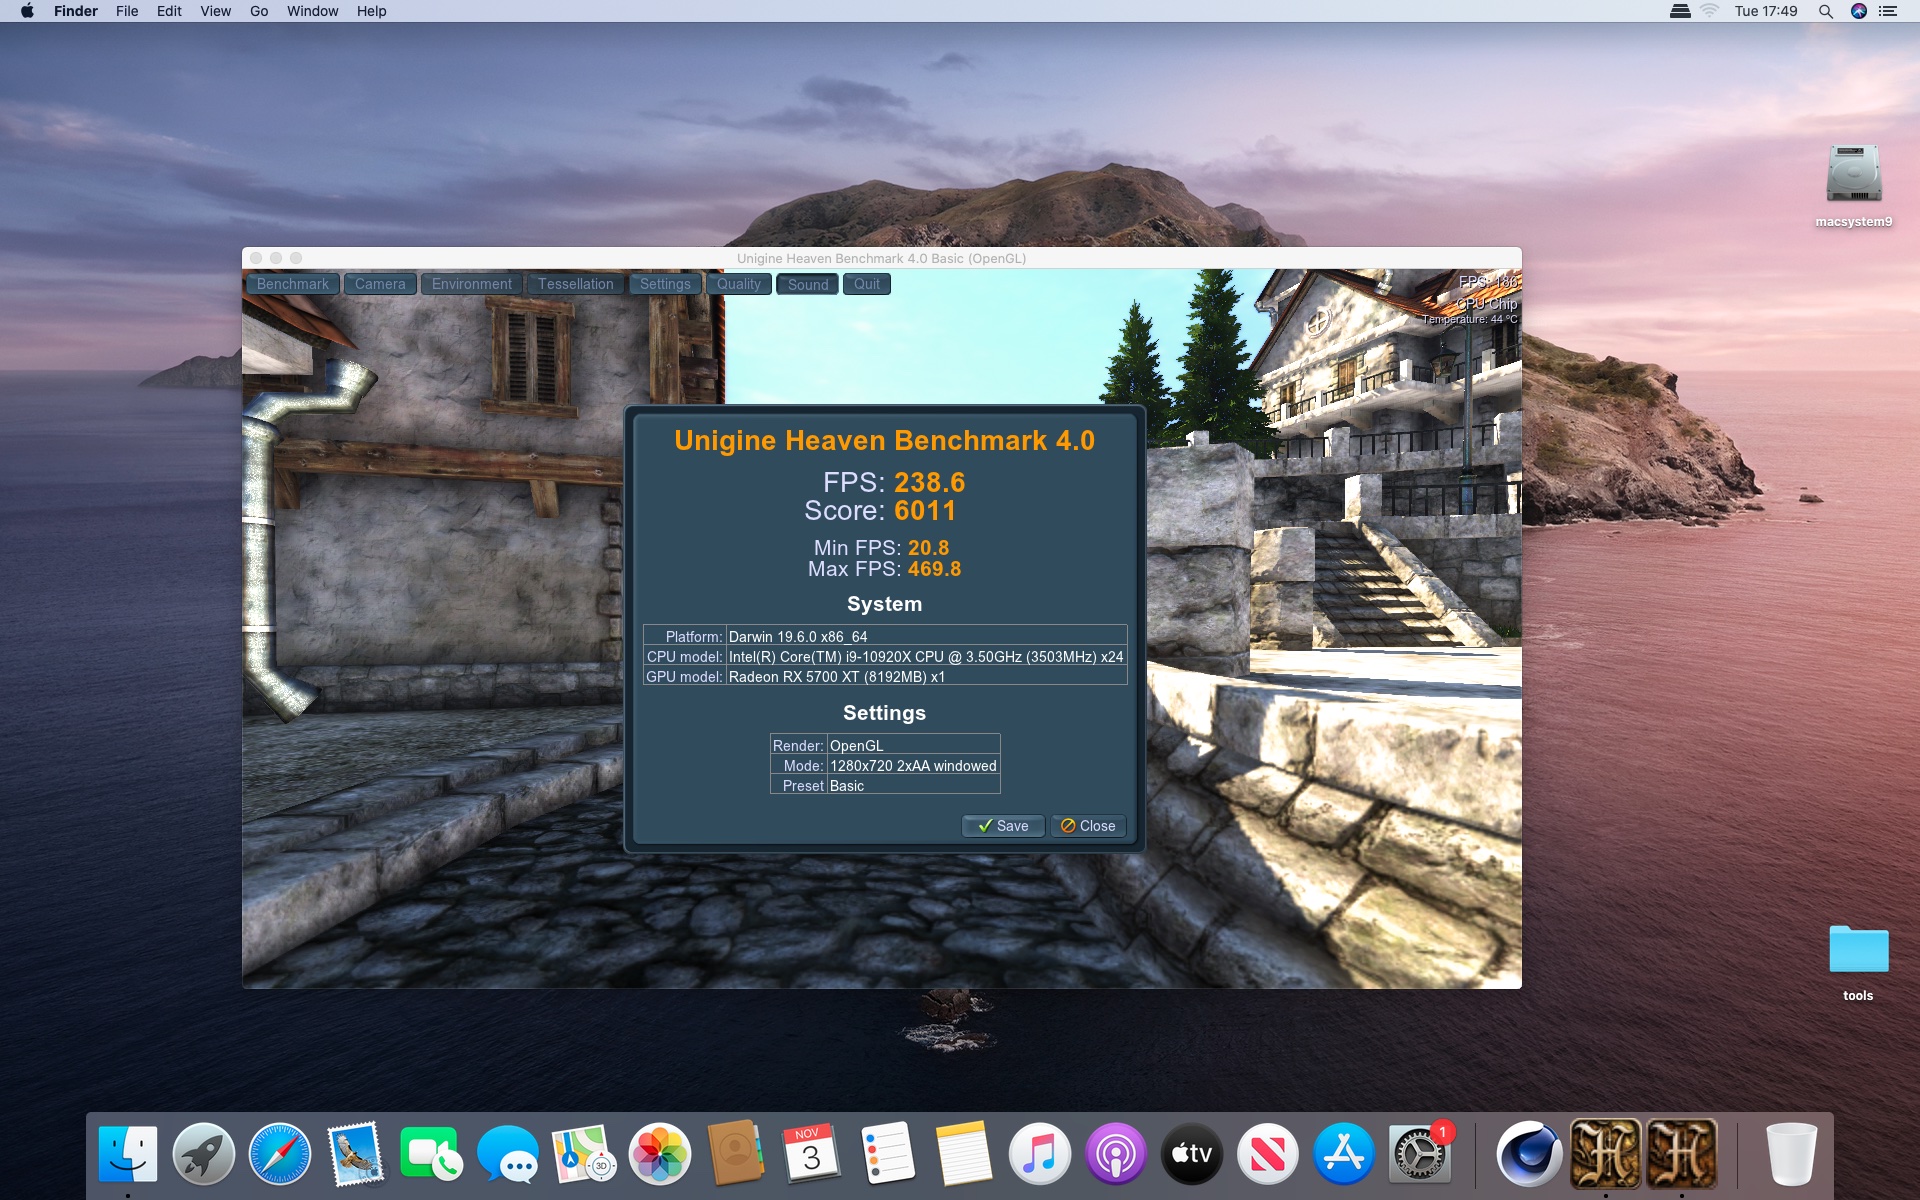Open the Finder File menu
The height and width of the screenshot is (1200, 1920).
click(x=127, y=11)
